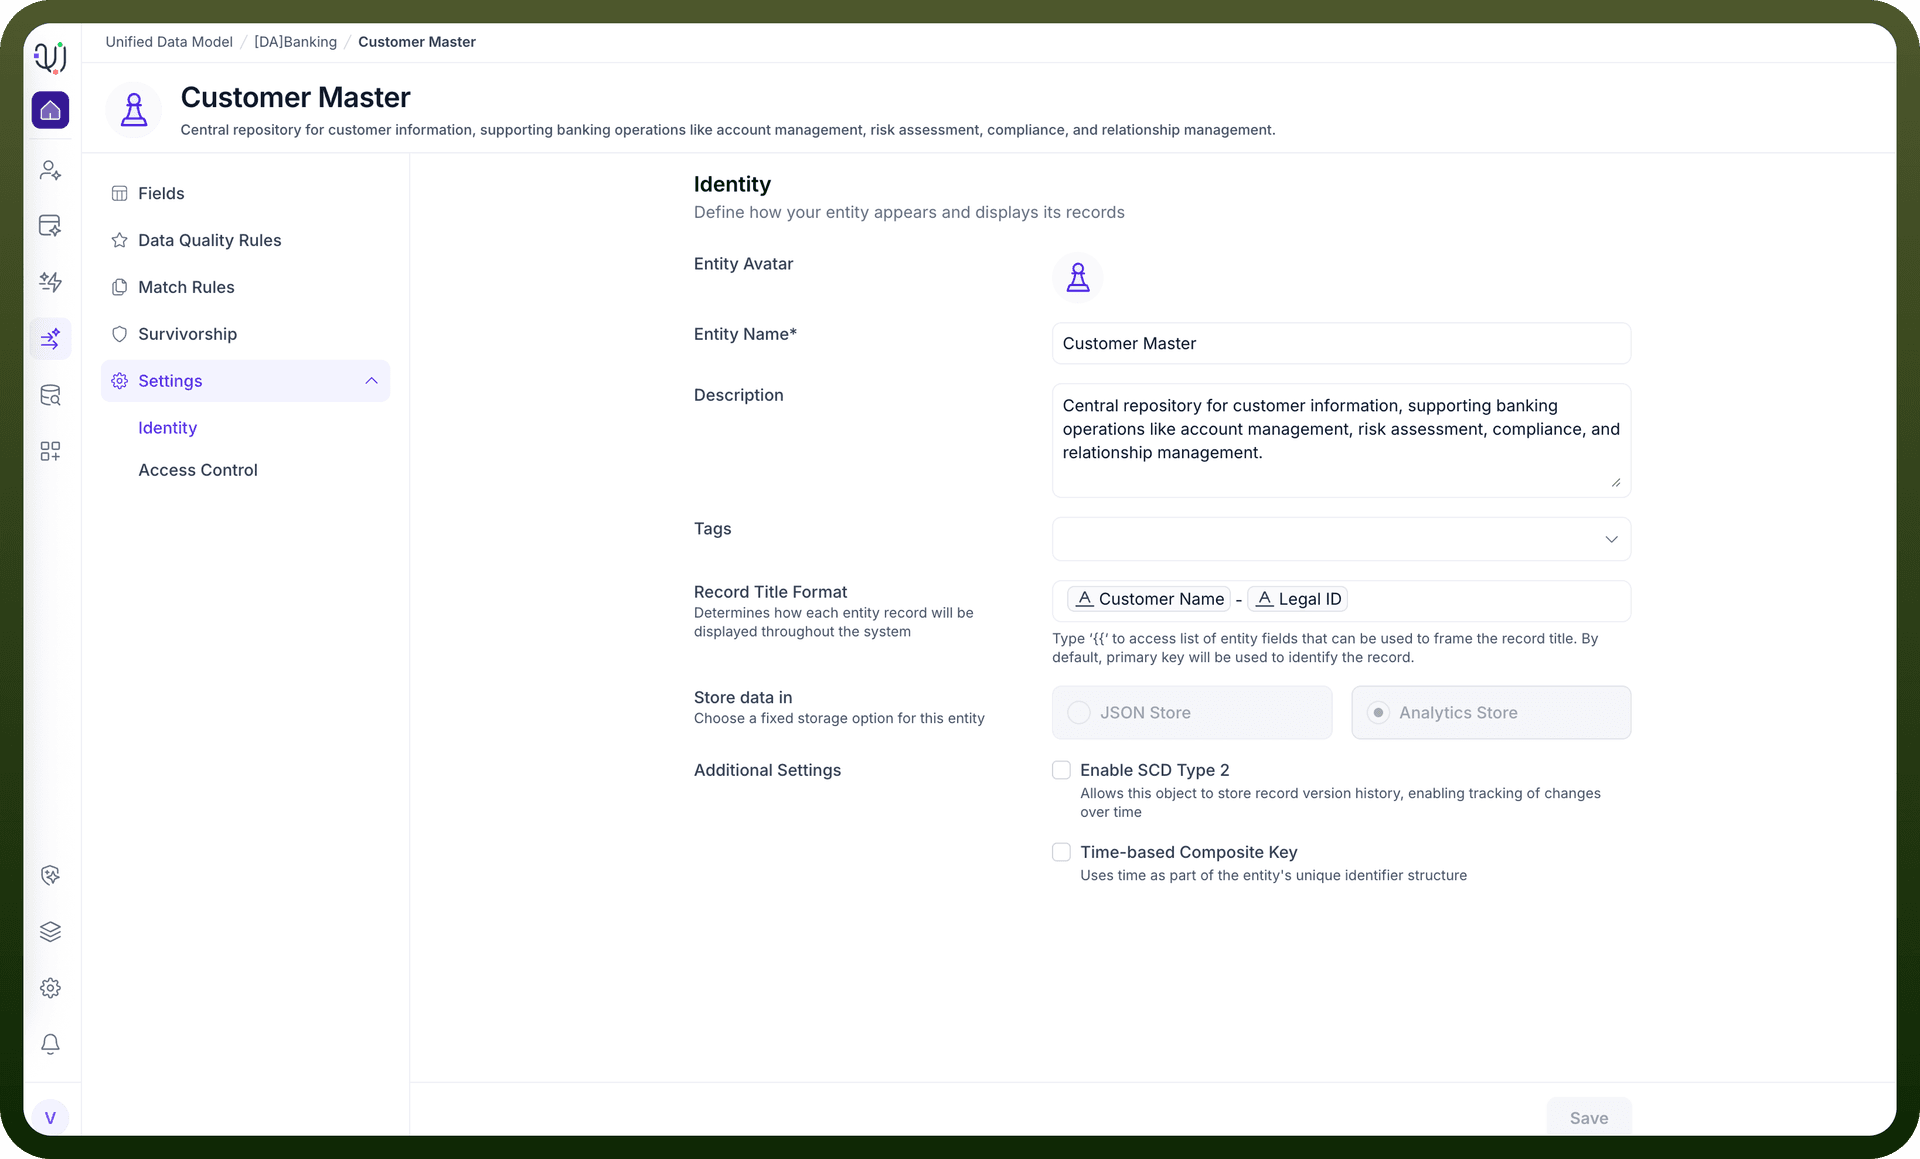1920x1159 pixels.
Task: Click the apps grid plus icon
Action: click(x=50, y=451)
